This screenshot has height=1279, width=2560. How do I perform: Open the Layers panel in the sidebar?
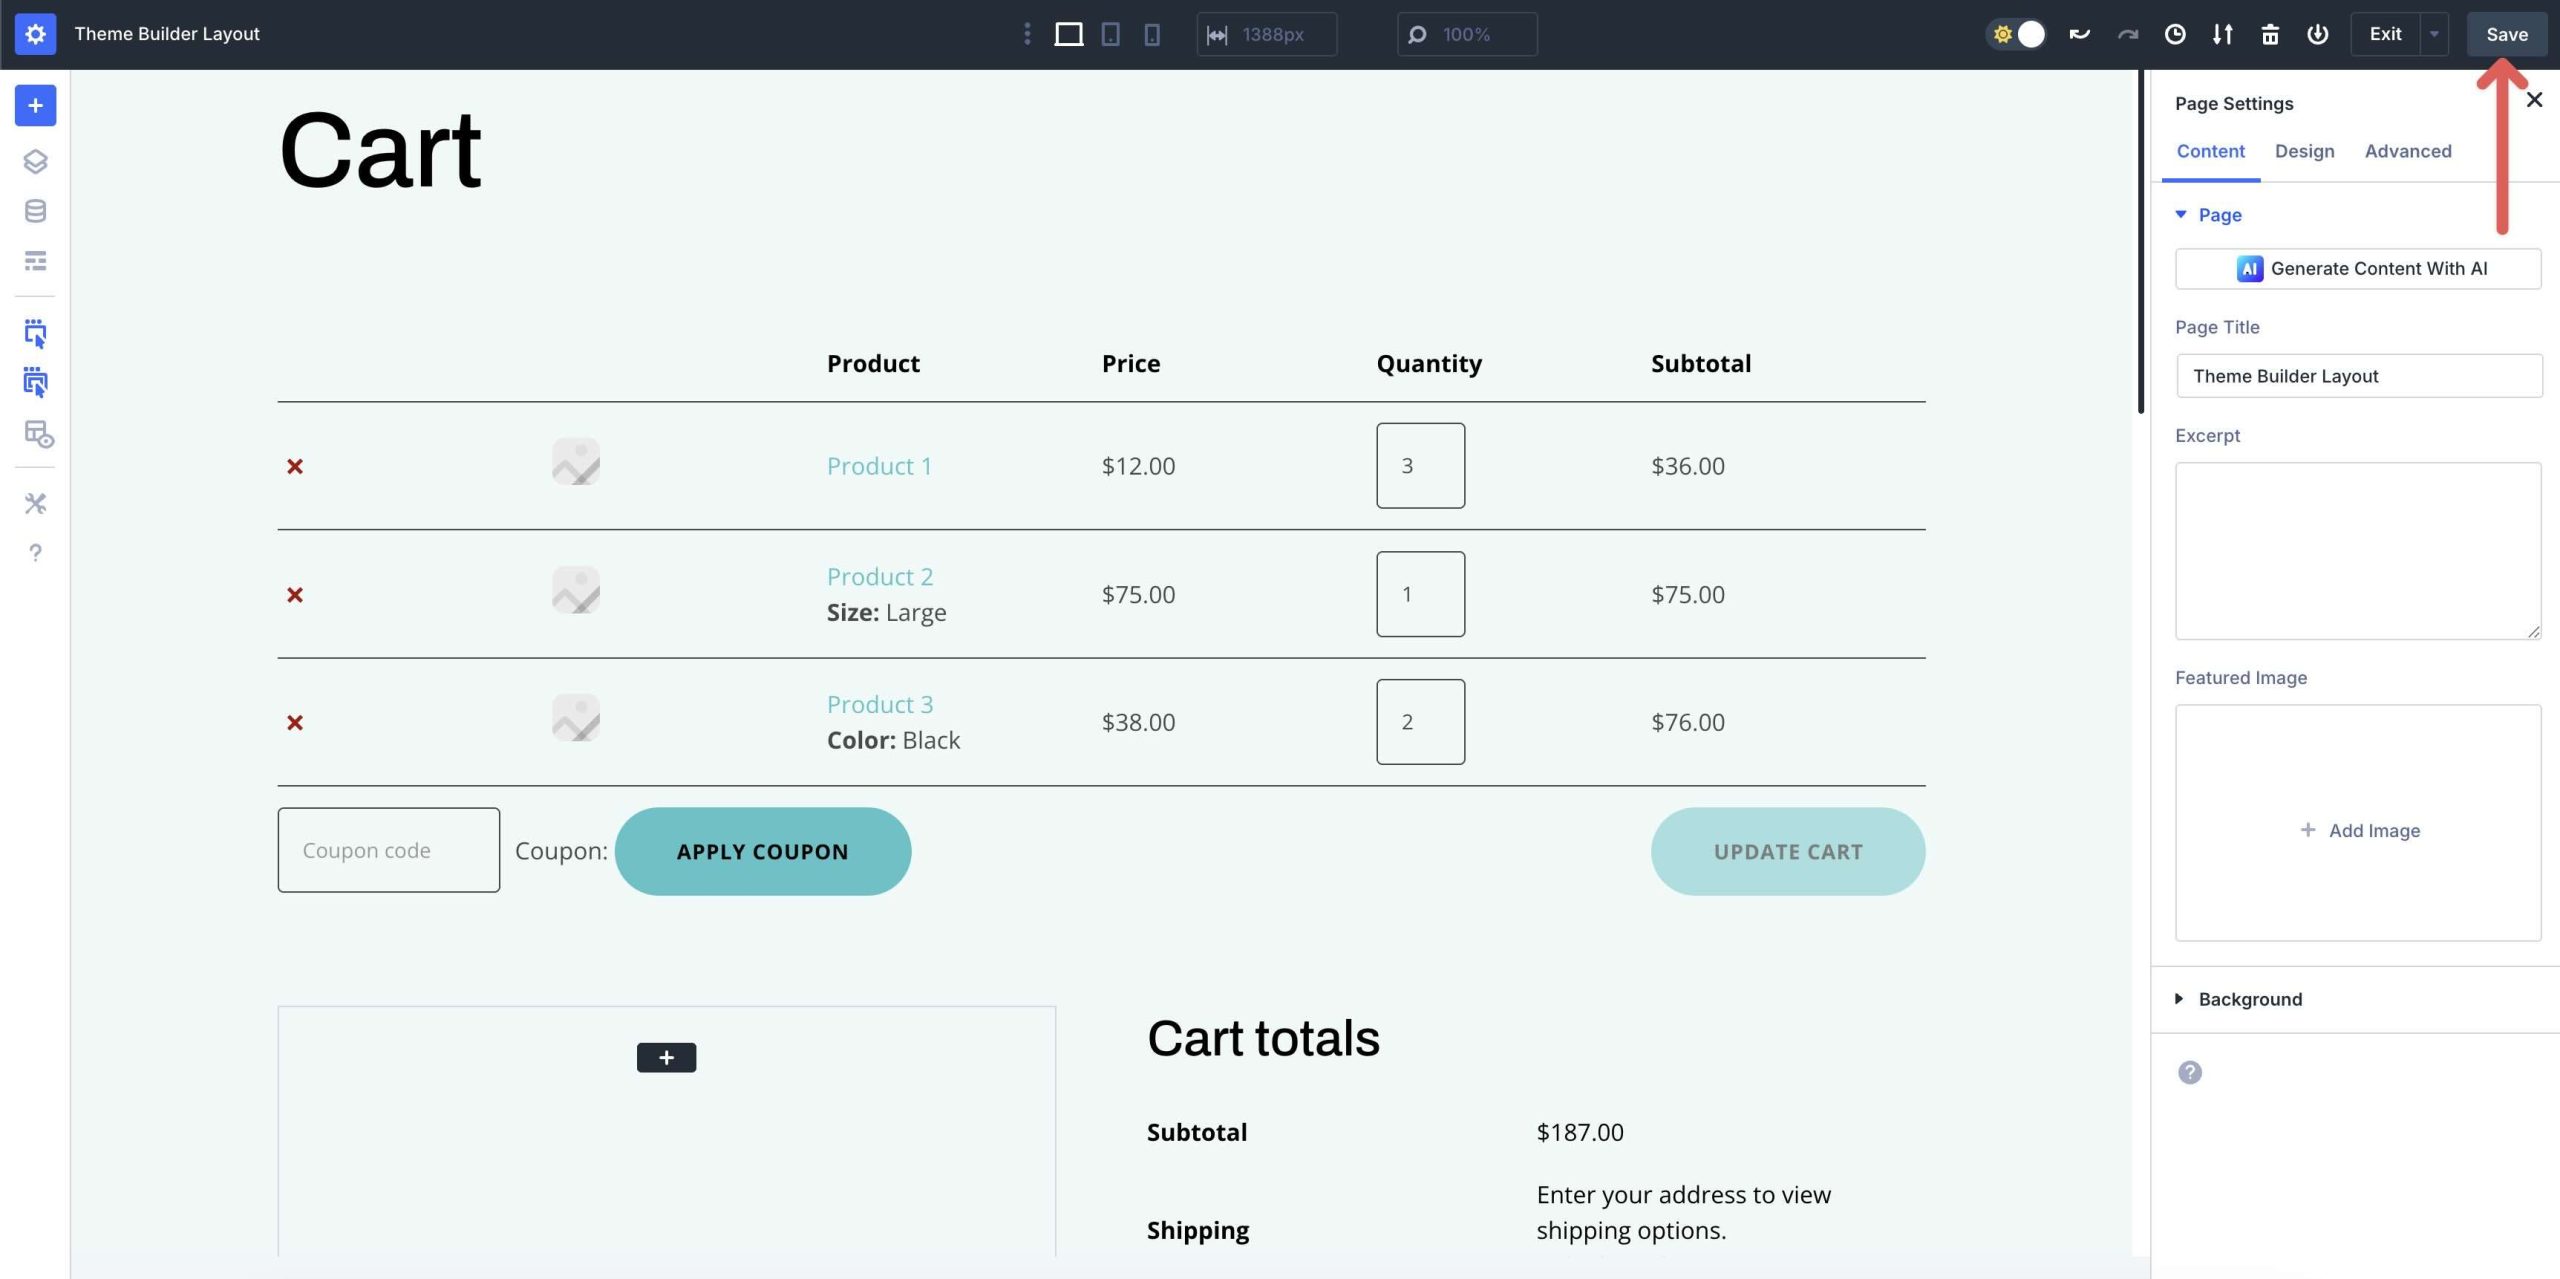point(35,162)
